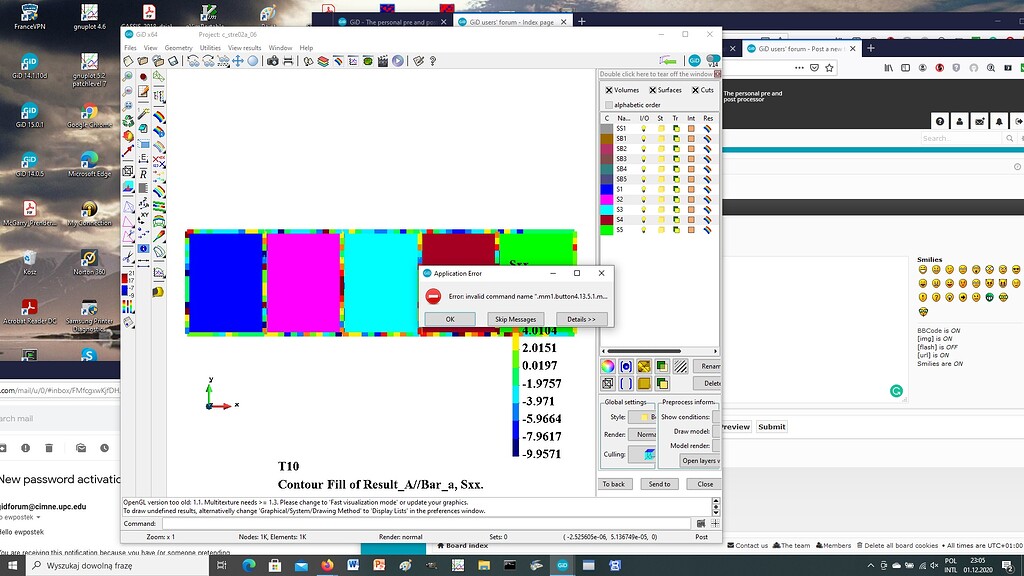Screen dimensions: 1024x576
Task: Toggle the visibility bulb for set S1
Action: pos(644,188)
